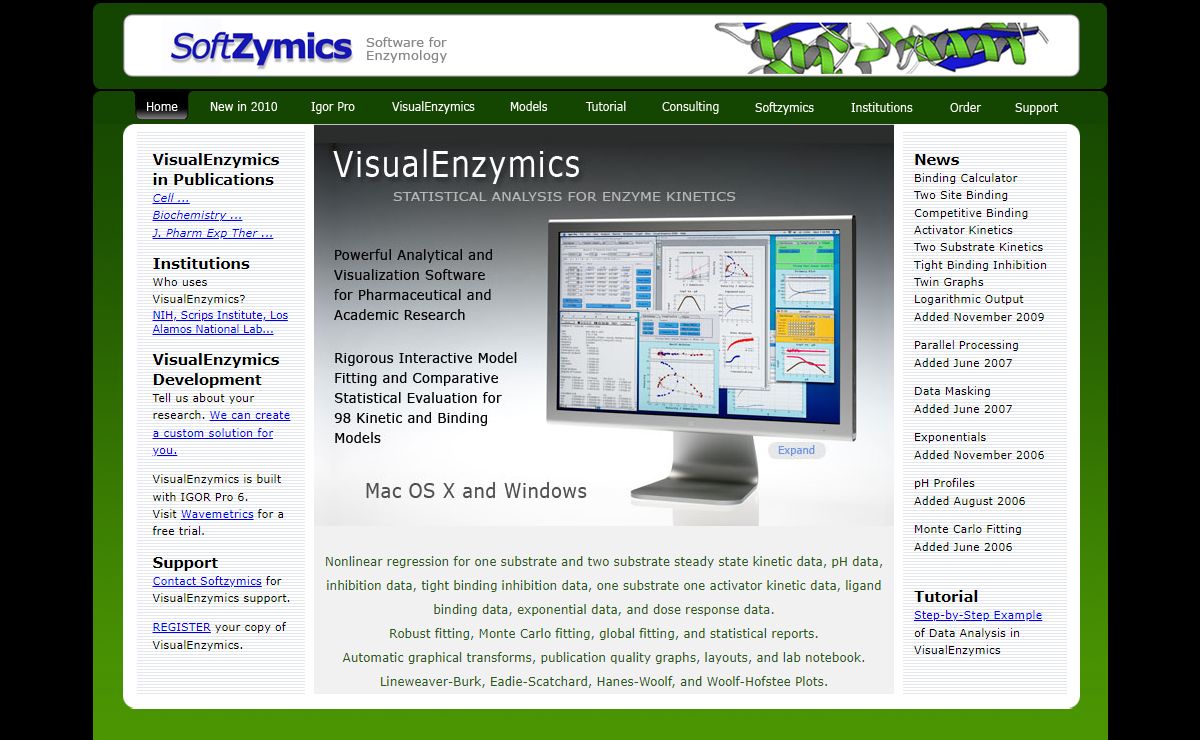Select the Data Masking news item
Image resolution: width=1200 pixels, height=740 pixels.
(x=952, y=391)
